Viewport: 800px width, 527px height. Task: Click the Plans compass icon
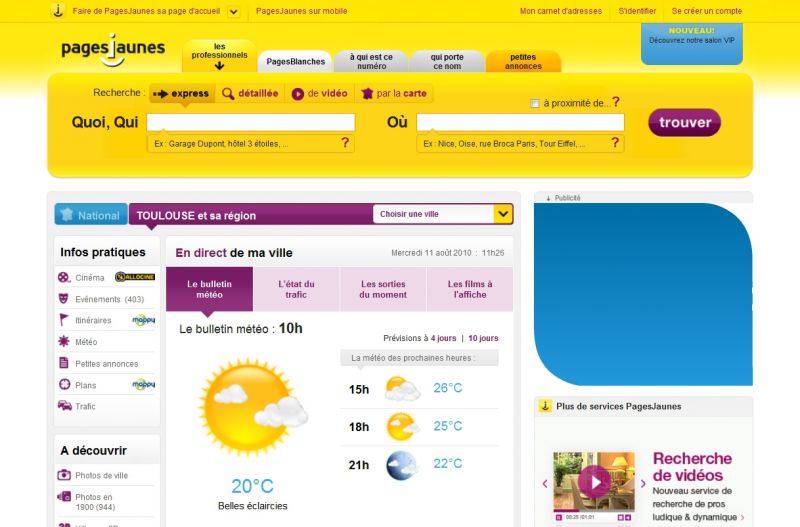coord(64,384)
